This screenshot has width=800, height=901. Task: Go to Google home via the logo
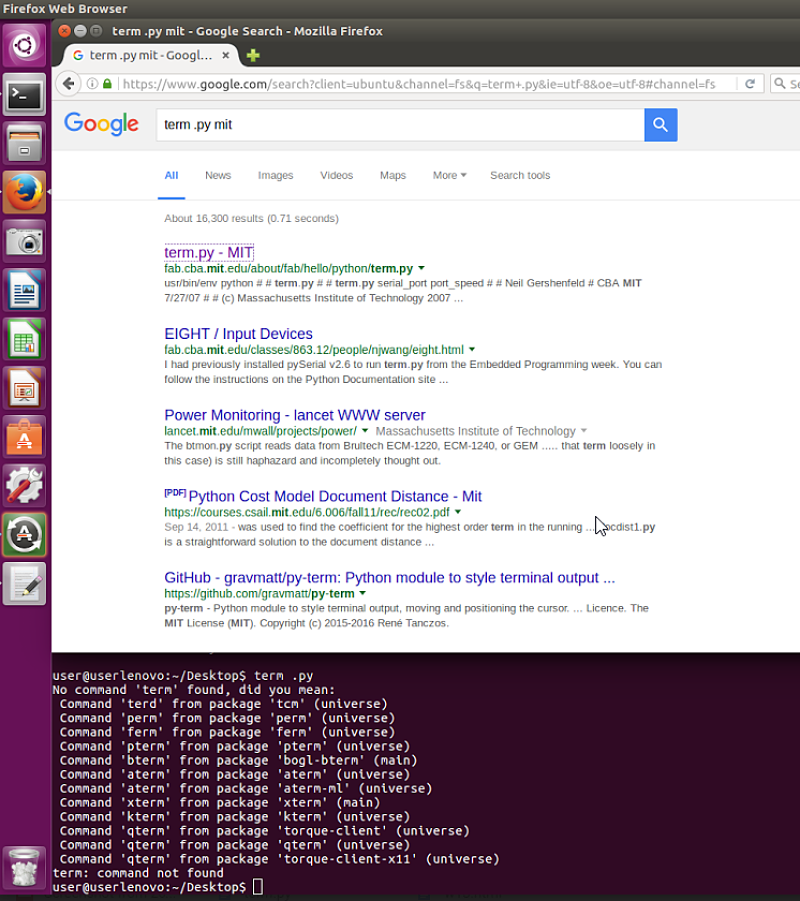click(x=101, y=124)
